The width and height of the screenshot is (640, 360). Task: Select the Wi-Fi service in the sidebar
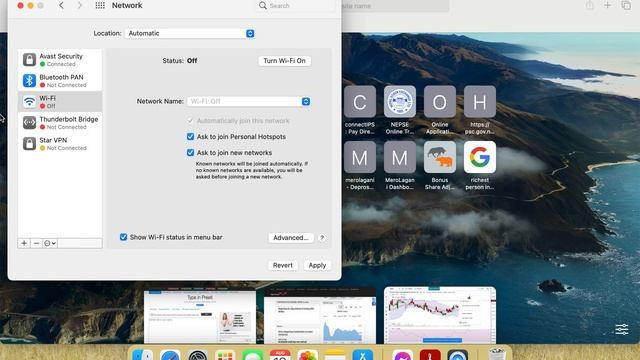pos(60,102)
